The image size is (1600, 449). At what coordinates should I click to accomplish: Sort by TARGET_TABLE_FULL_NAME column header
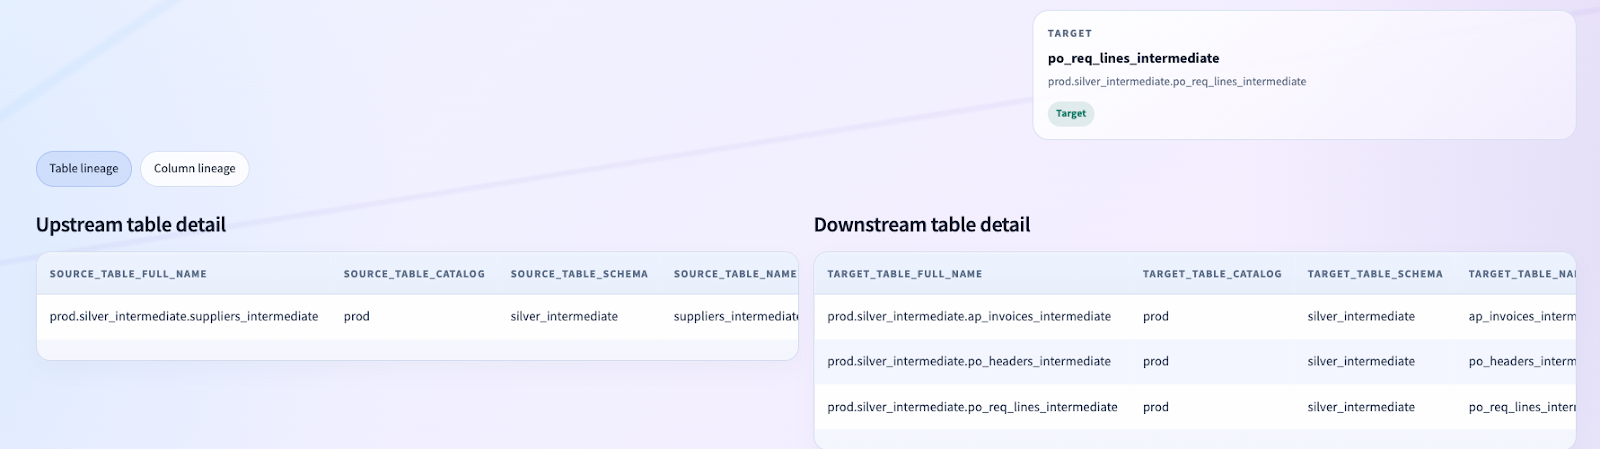[904, 274]
